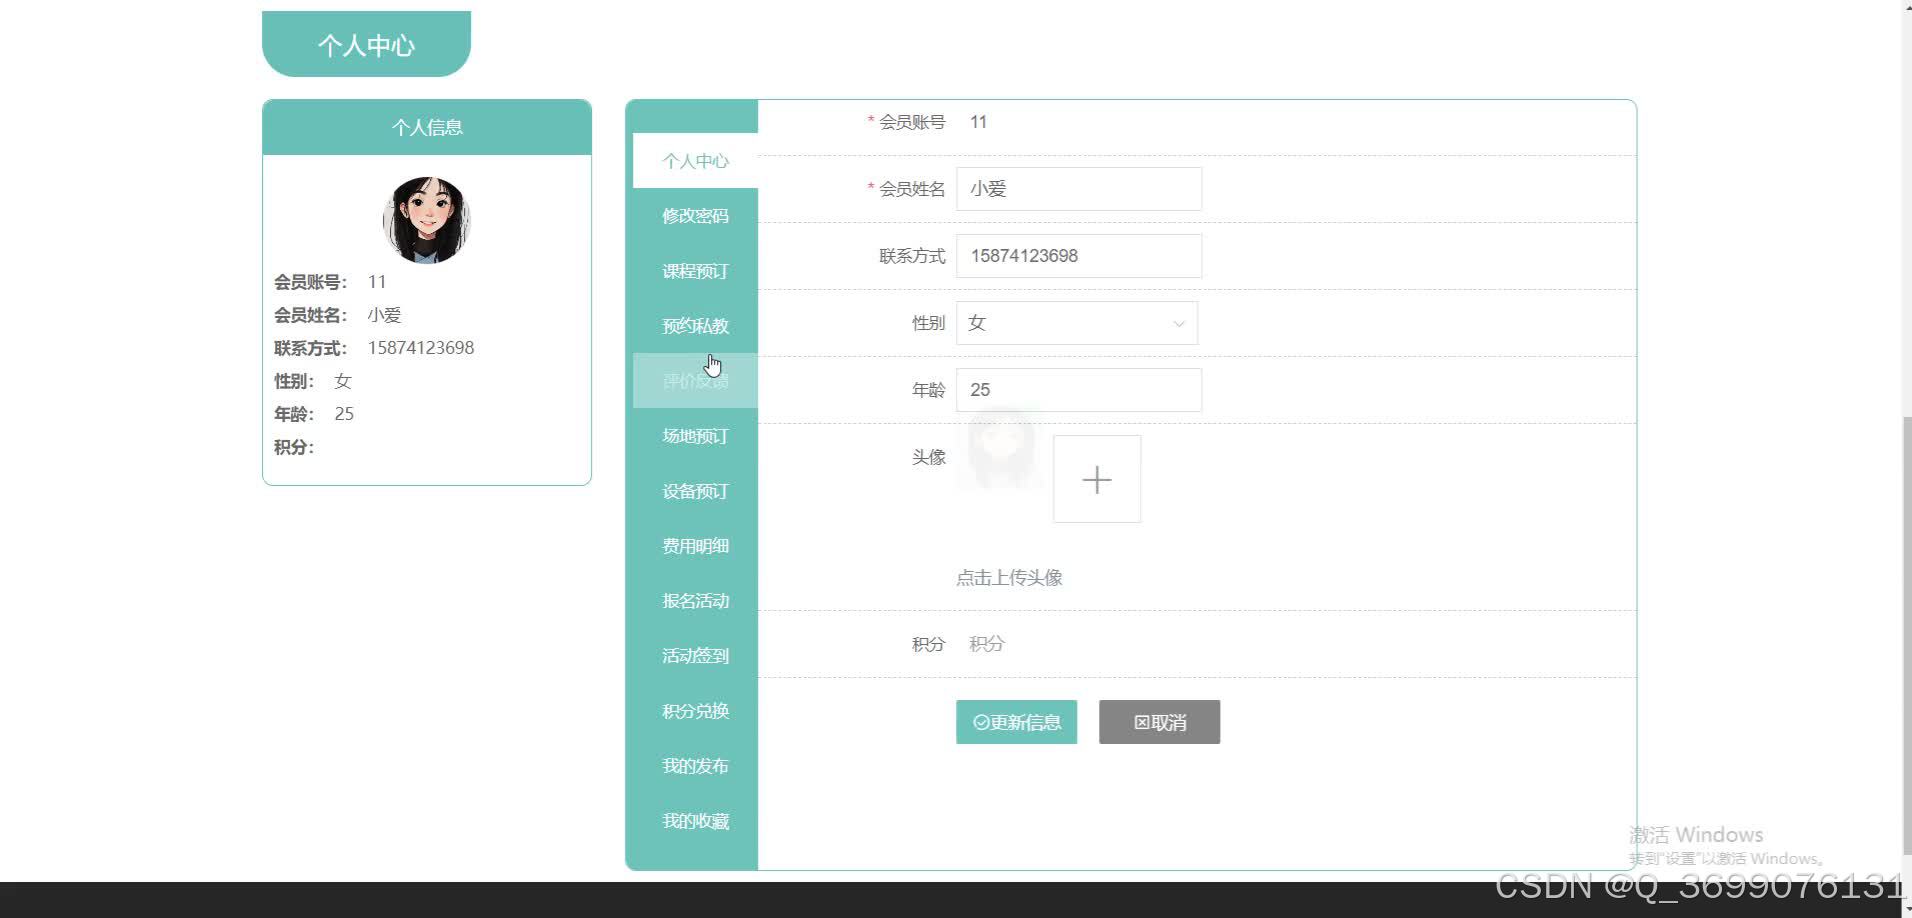Click the 更新信息 button
The image size is (1912, 918).
pos(1016,721)
